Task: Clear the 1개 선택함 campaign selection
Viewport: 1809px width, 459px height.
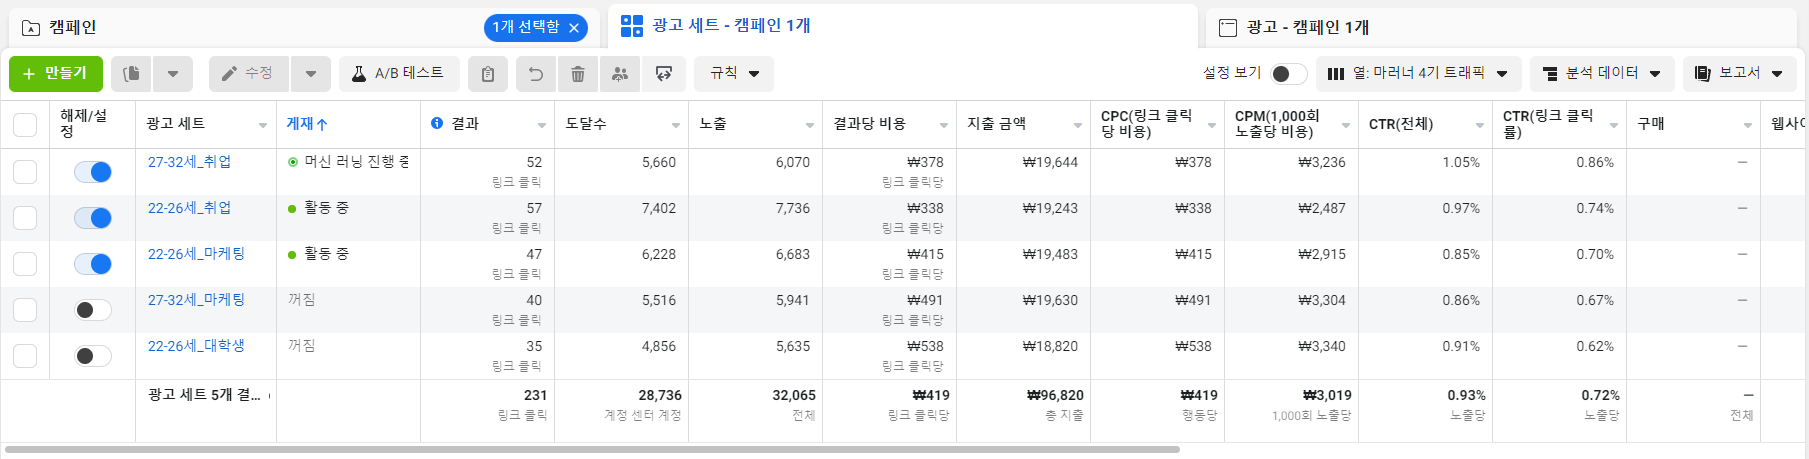Action: 574,28
